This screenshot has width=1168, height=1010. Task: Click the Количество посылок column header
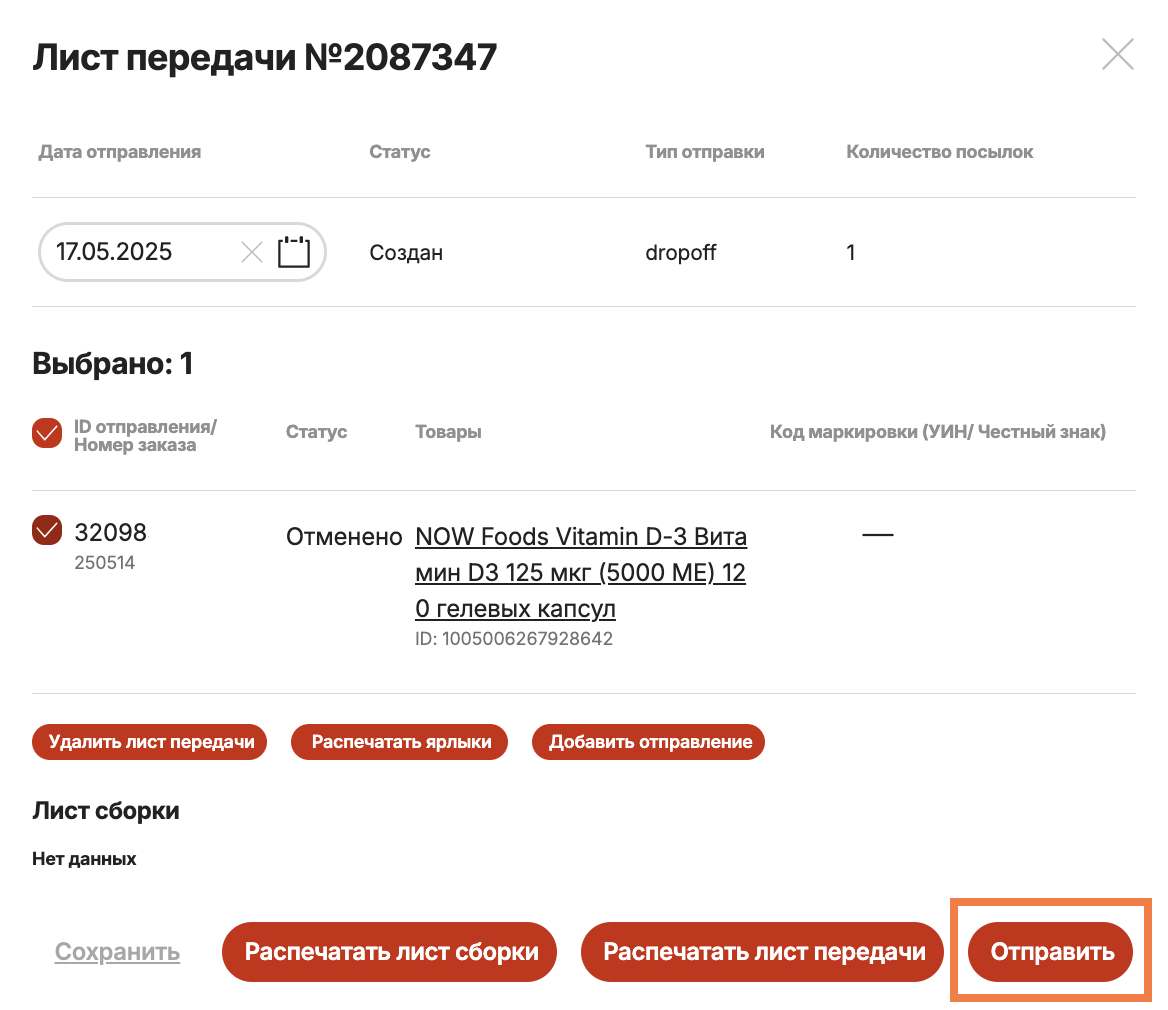pyautogui.click(x=939, y=152)
